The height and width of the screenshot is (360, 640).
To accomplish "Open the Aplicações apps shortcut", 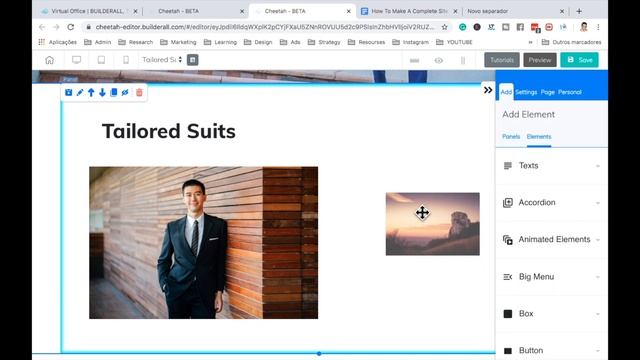I will click(58, 42).
